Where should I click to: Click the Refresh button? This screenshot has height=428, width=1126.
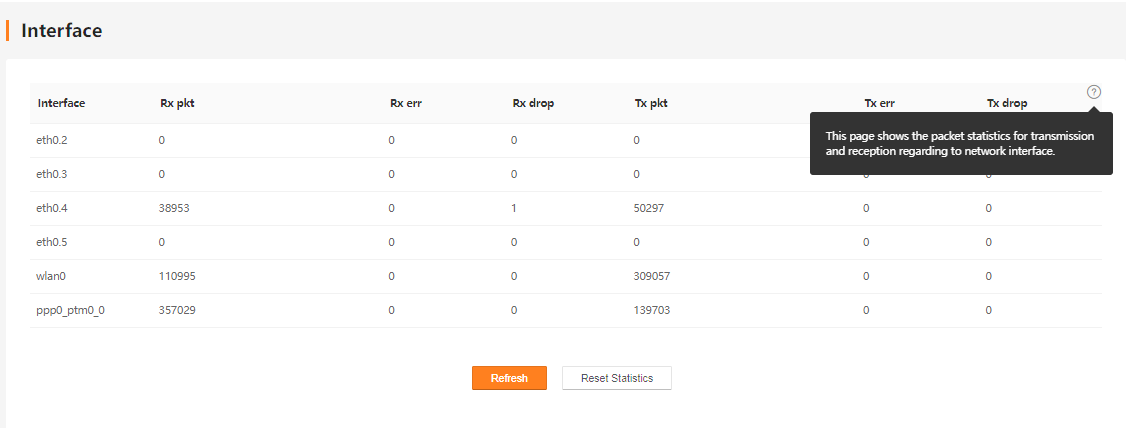click(x=509, y=378)
